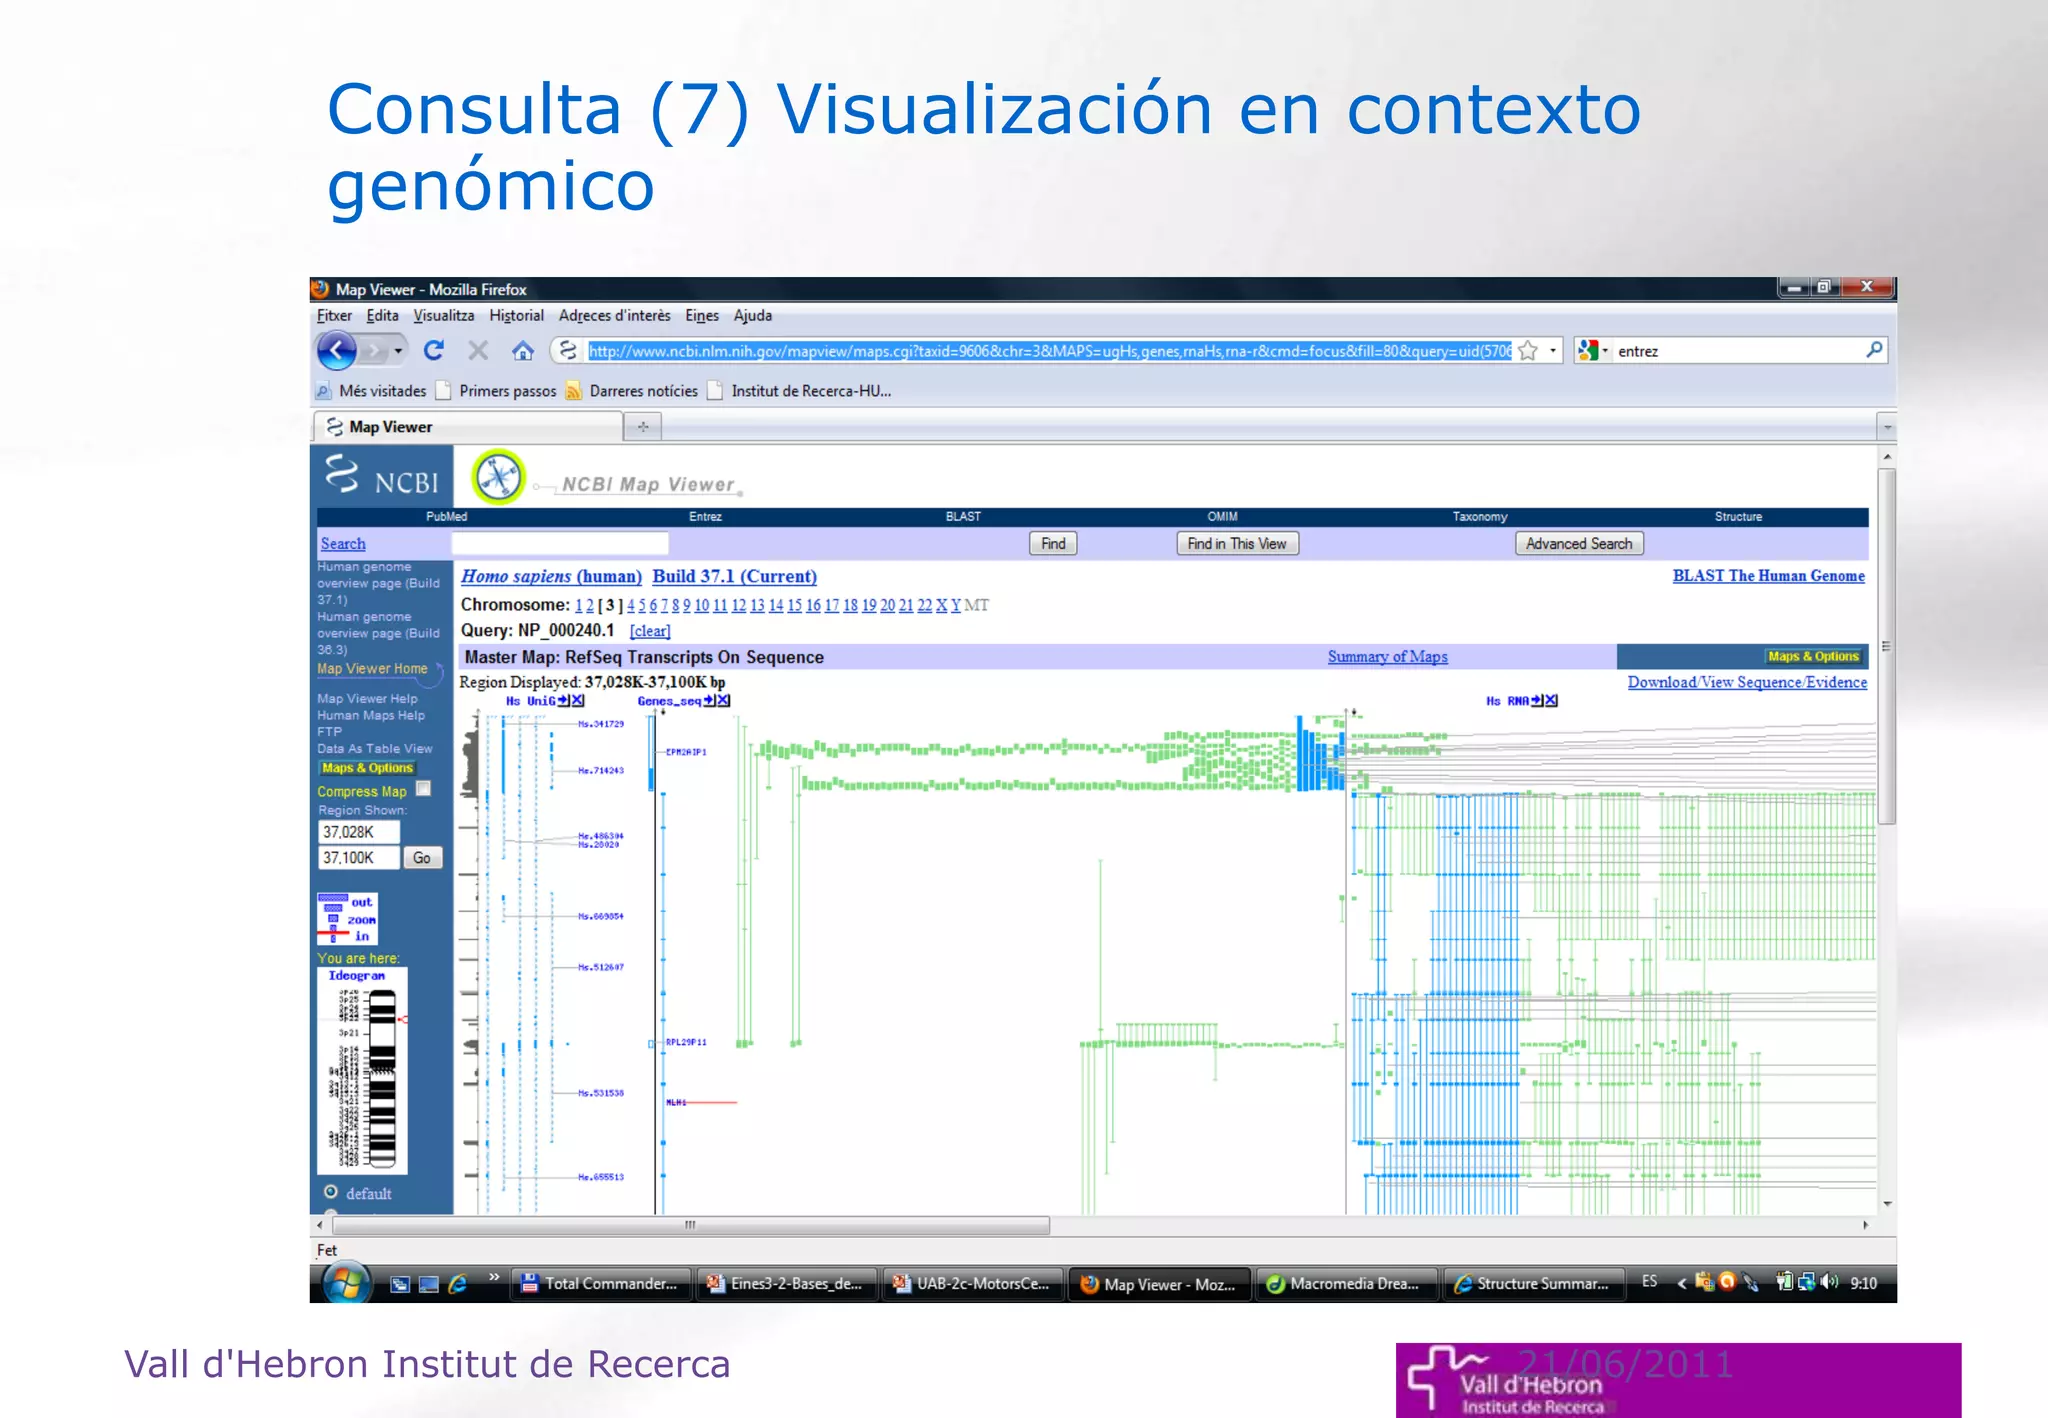Tick the Compress Map checkbox
2048x1418 pixels.
(x=423, y=789)
